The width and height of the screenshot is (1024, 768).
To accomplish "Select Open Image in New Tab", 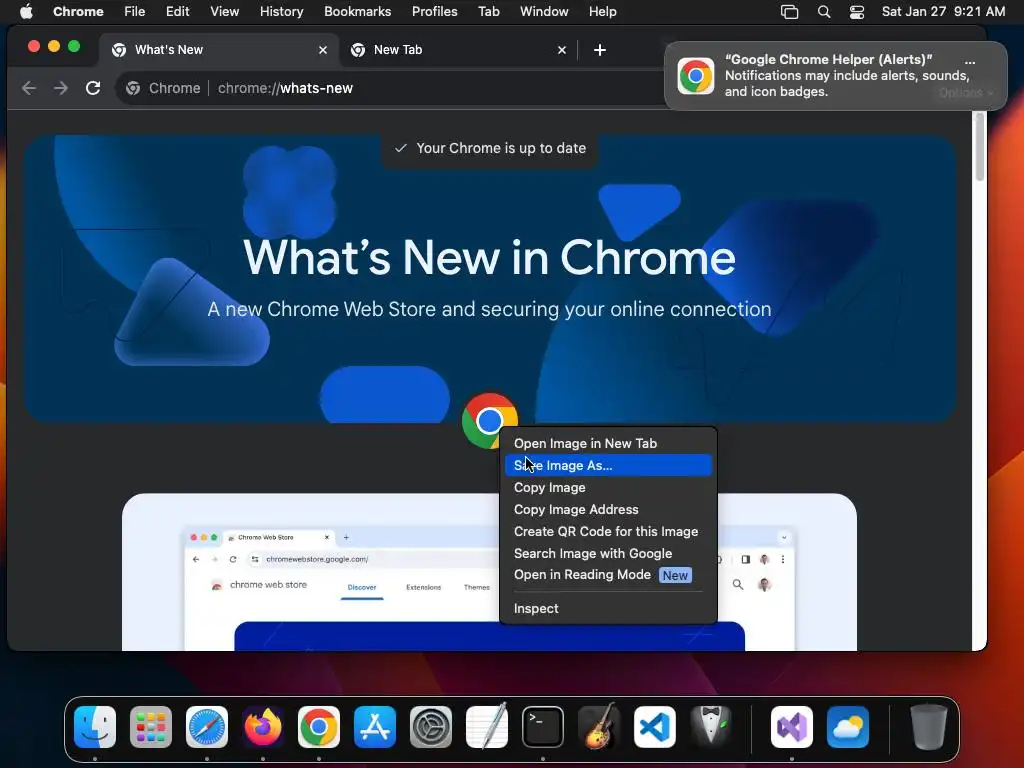I will tap(608, 443).
